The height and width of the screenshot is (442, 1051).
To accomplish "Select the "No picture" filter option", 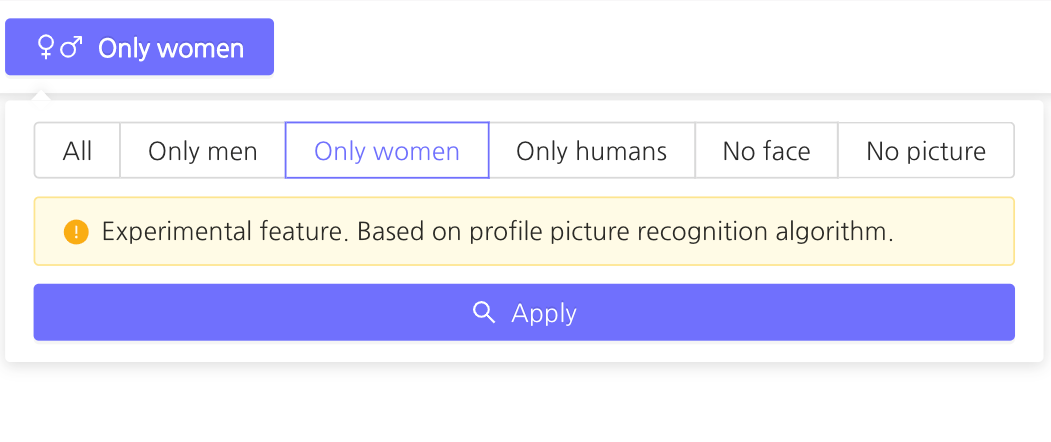I will (926, 151).
